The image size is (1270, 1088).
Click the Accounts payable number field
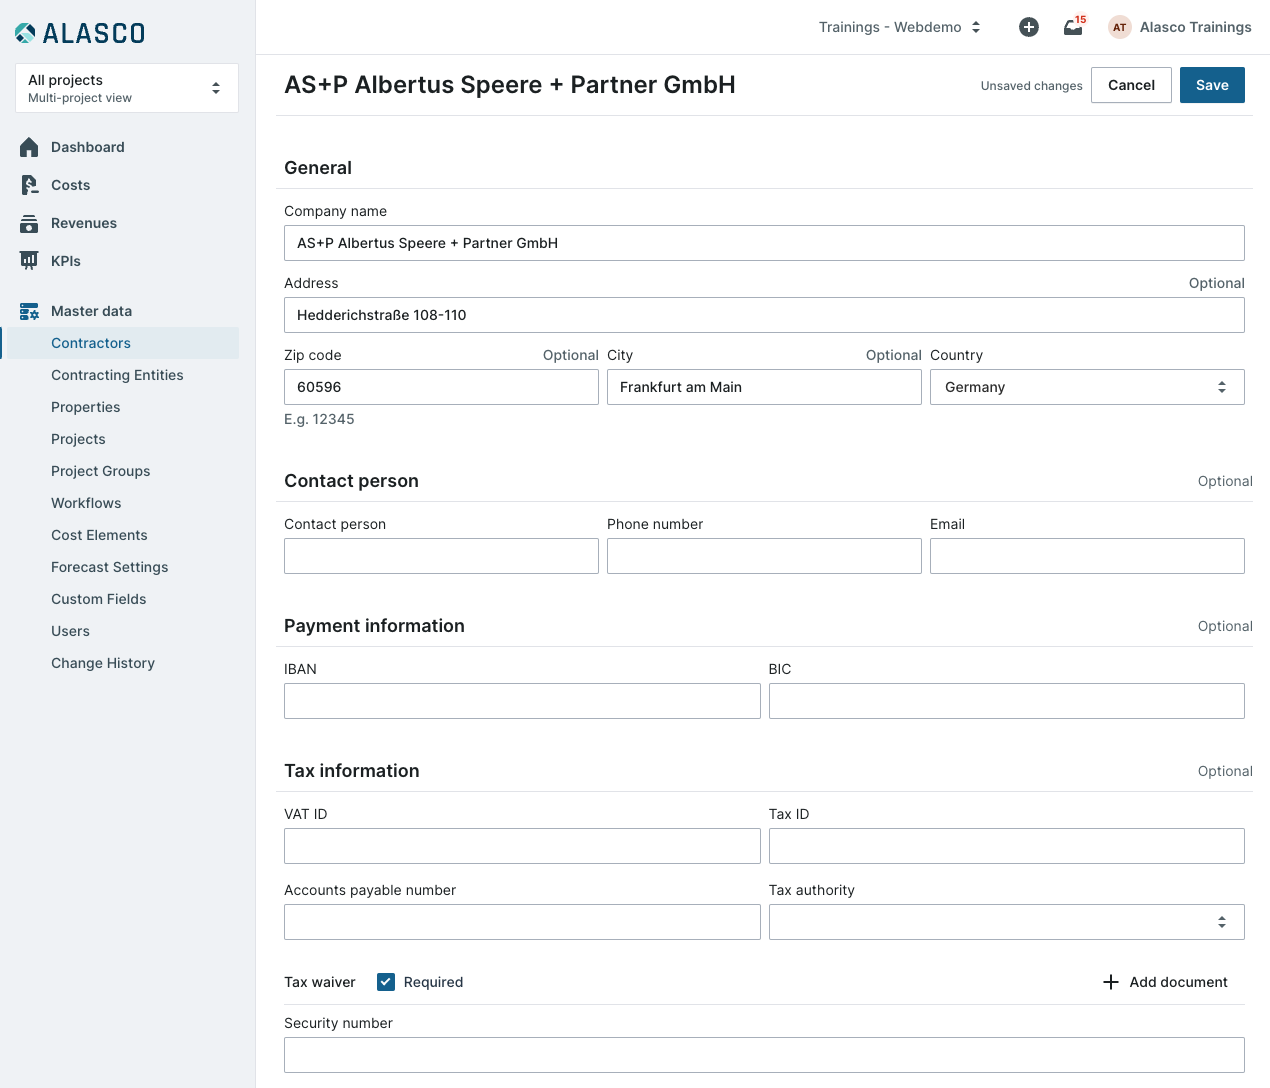click(522, 922)
